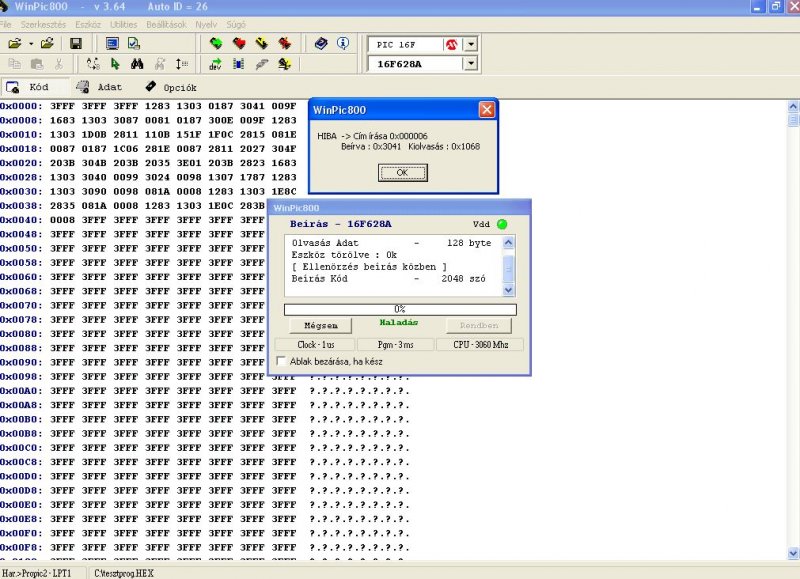
Task: Click the main hex view down scroll arrow
Action: coord(793,553)
